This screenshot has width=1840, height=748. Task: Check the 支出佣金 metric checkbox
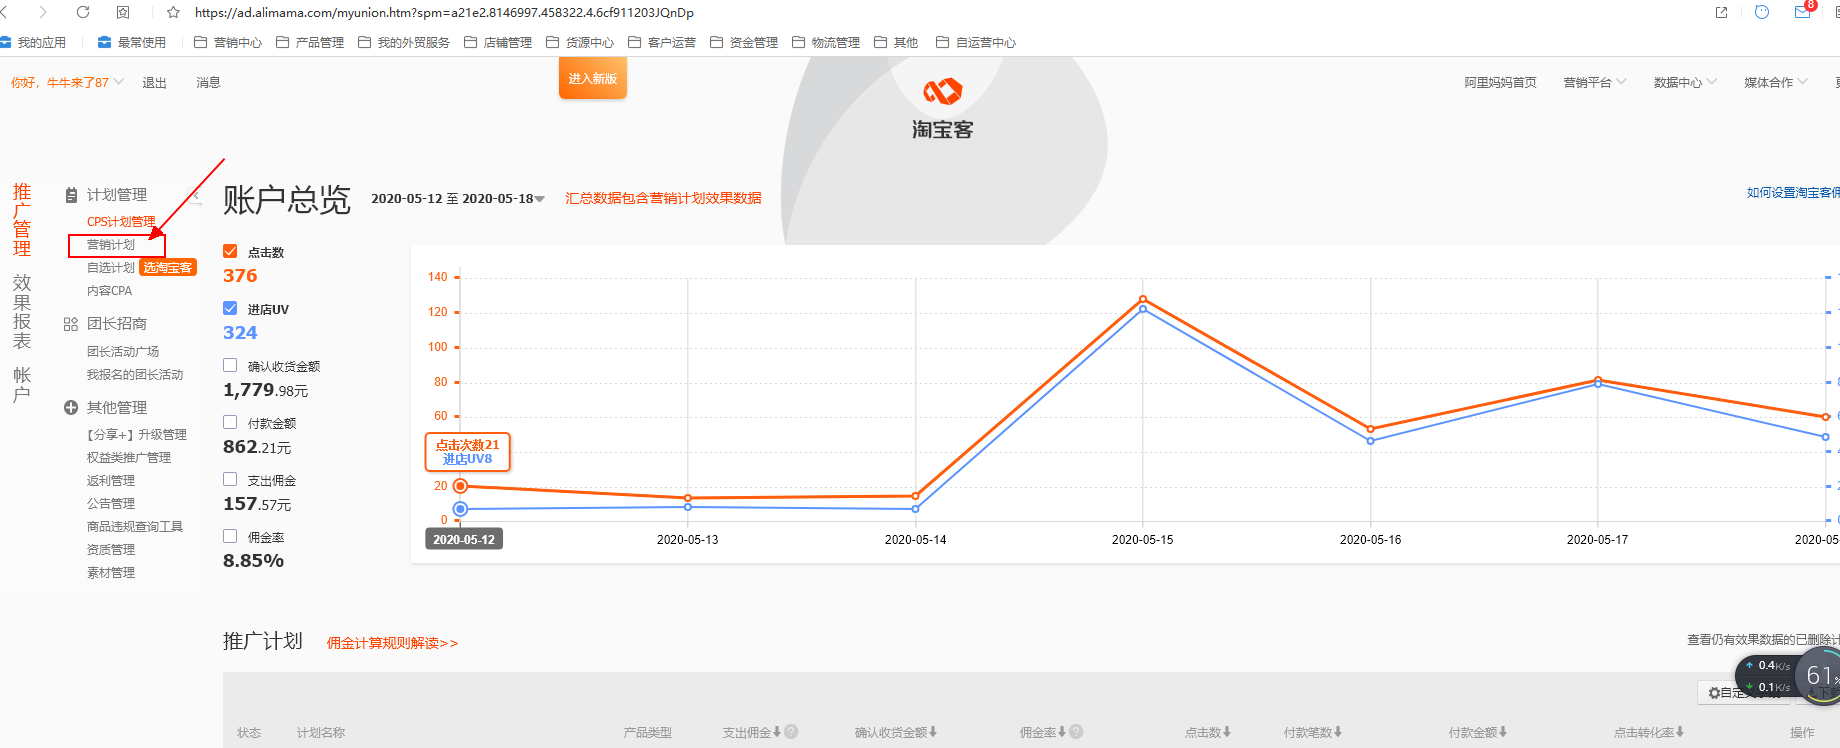pyautogui.click(x=230, y=479)
